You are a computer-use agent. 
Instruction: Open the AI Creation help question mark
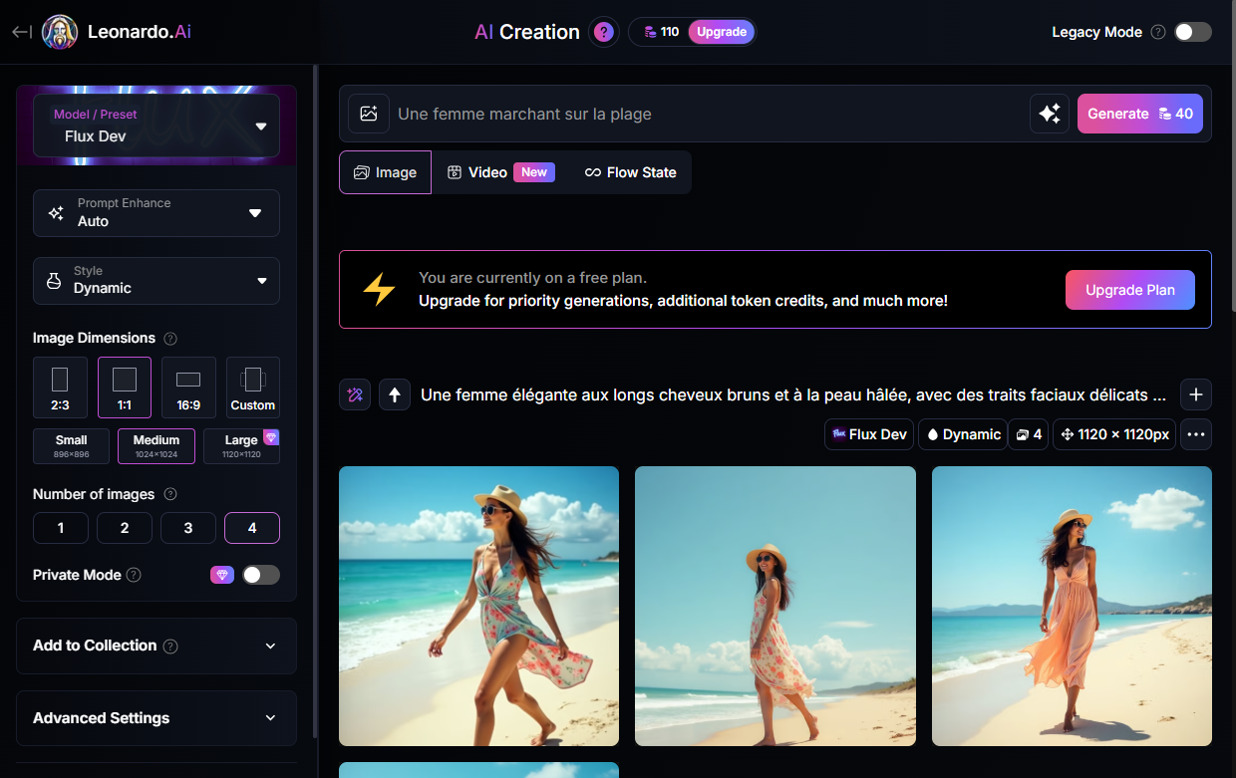coord(603,32)
